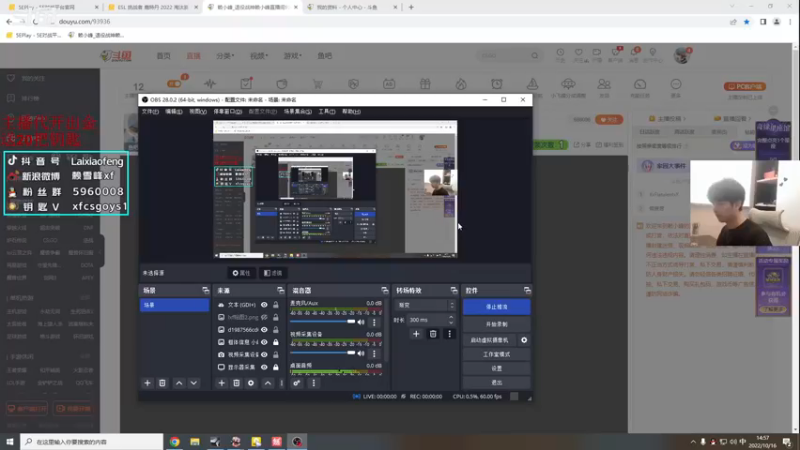
Task: Hide the 显示器采集 source
Action: coord(264,367)
